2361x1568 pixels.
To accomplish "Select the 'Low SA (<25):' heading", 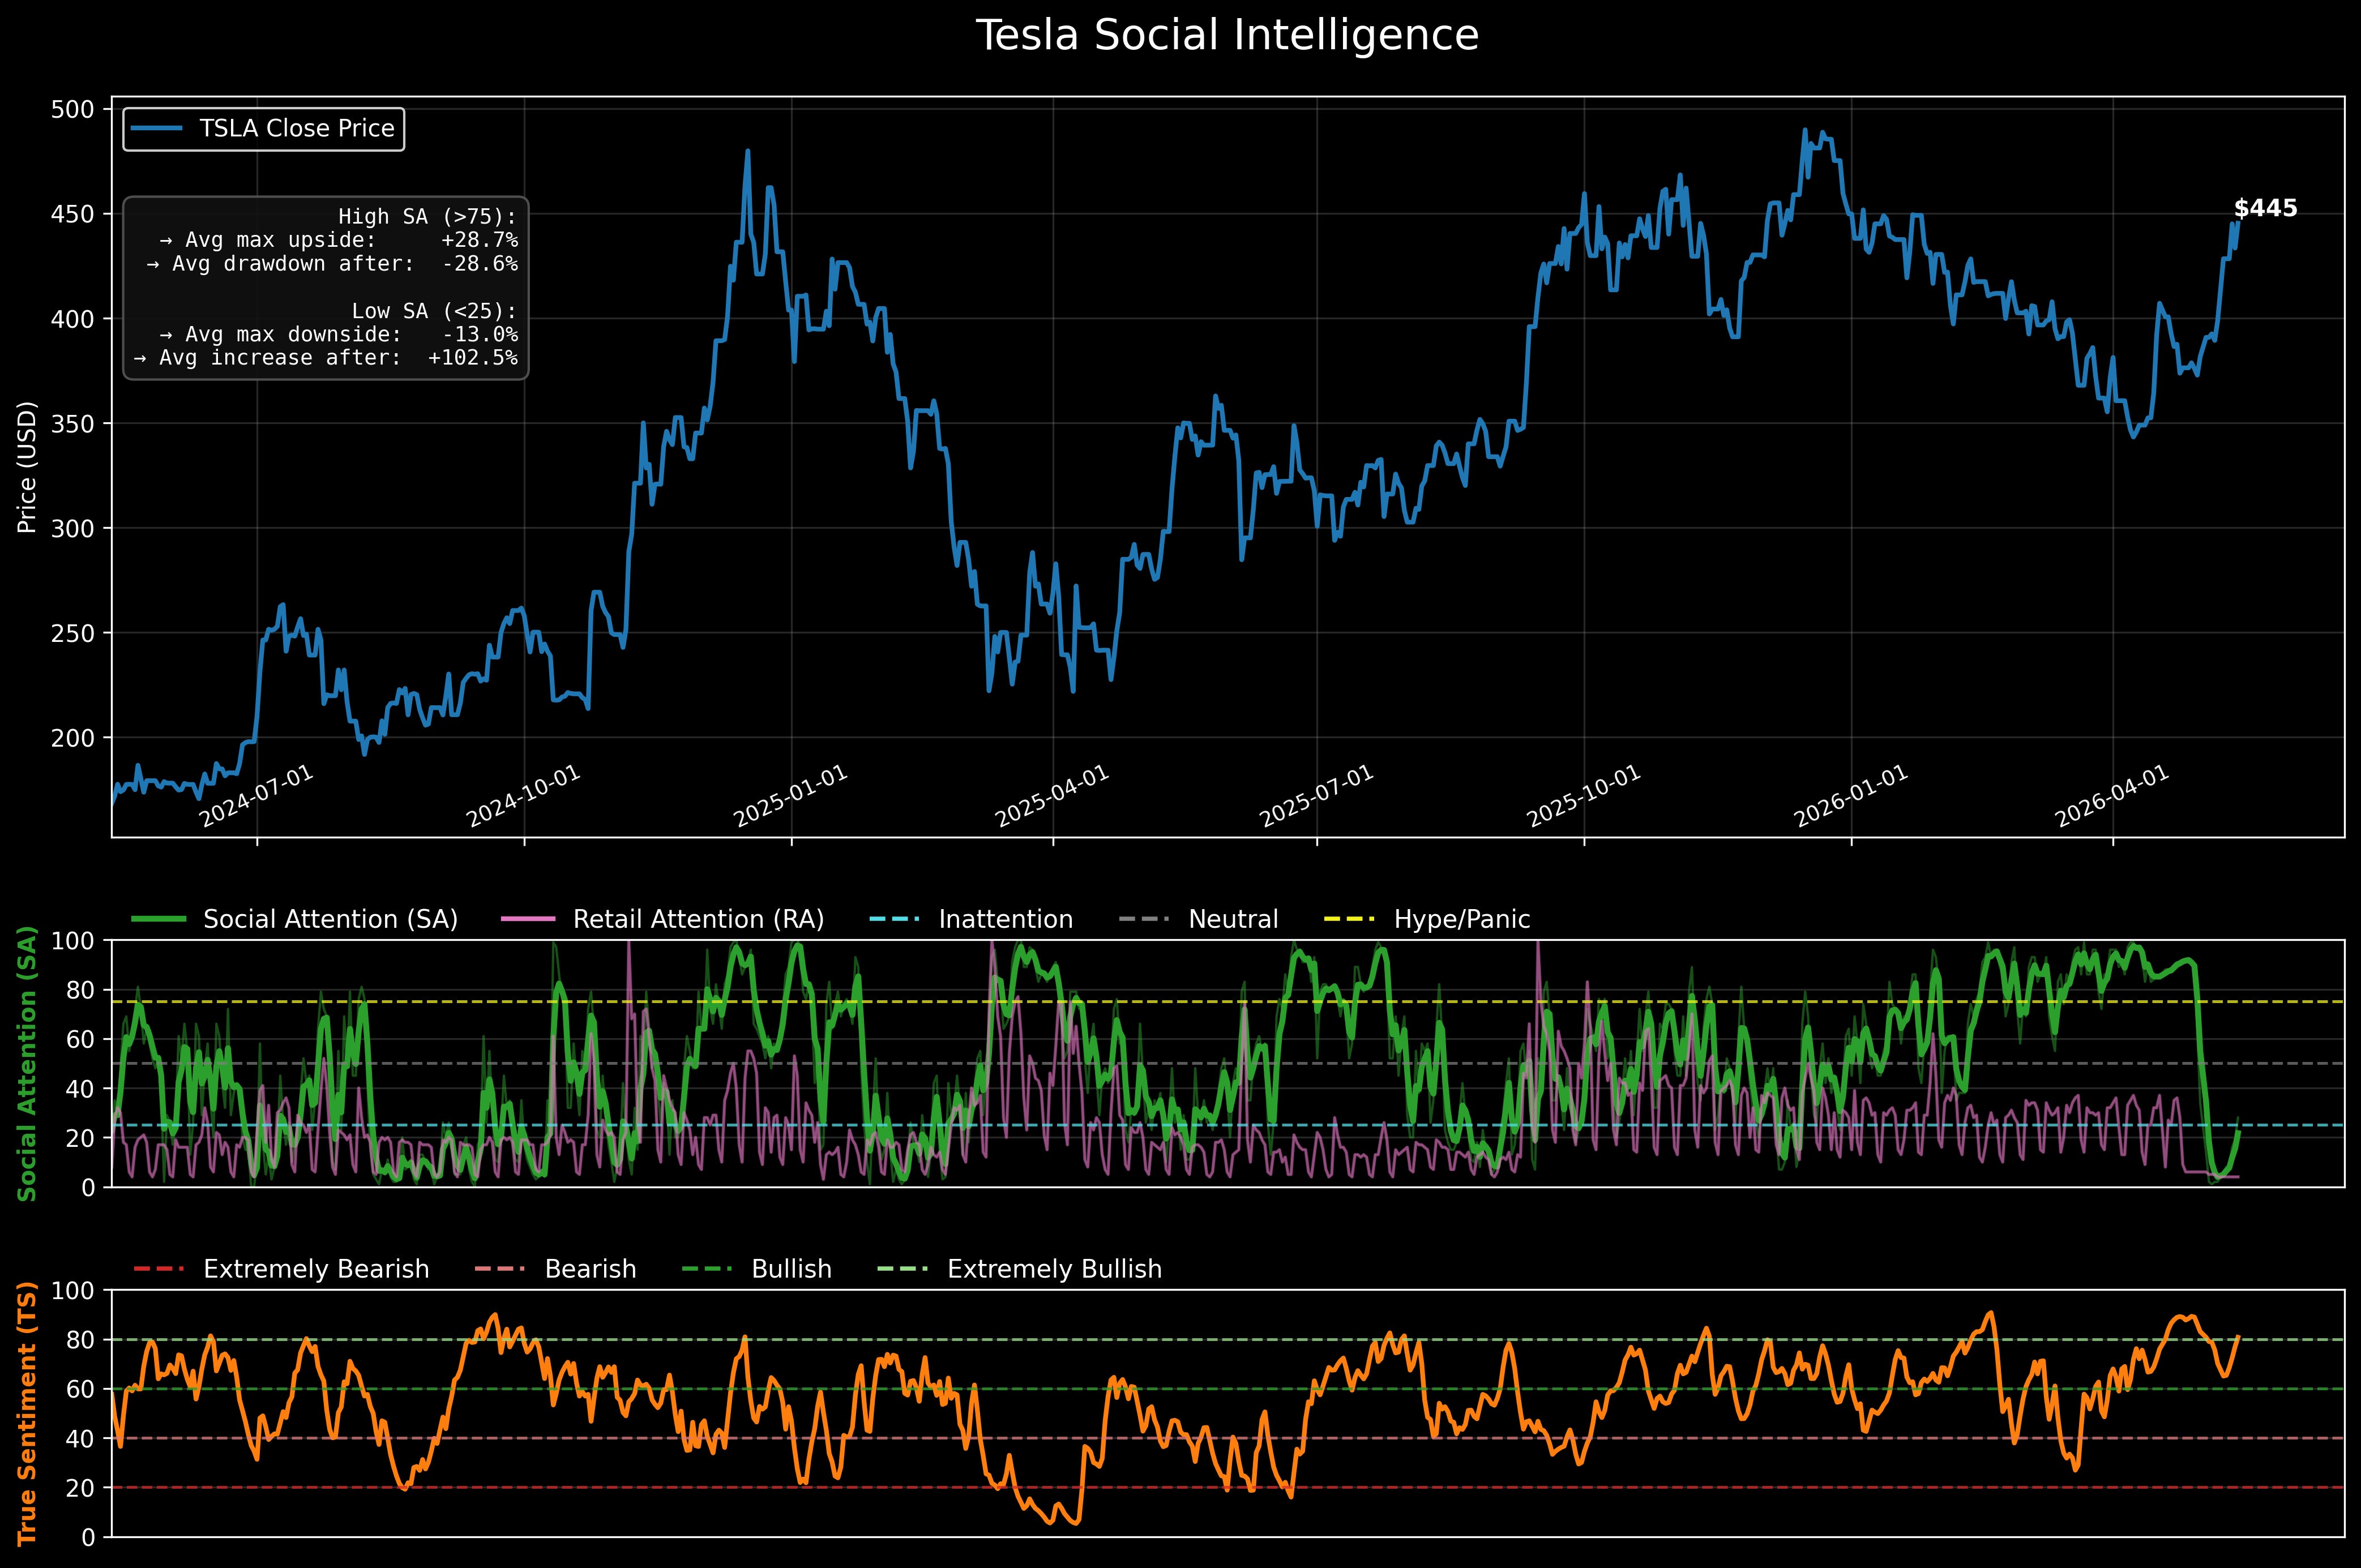I will tap(435, 311).
